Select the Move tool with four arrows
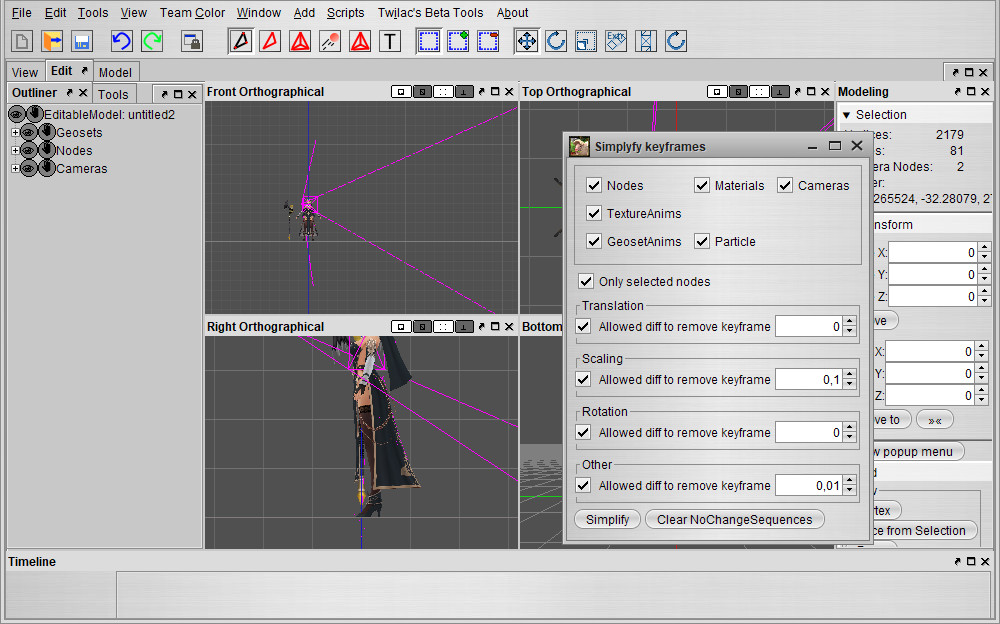 [x=526, y=41]
